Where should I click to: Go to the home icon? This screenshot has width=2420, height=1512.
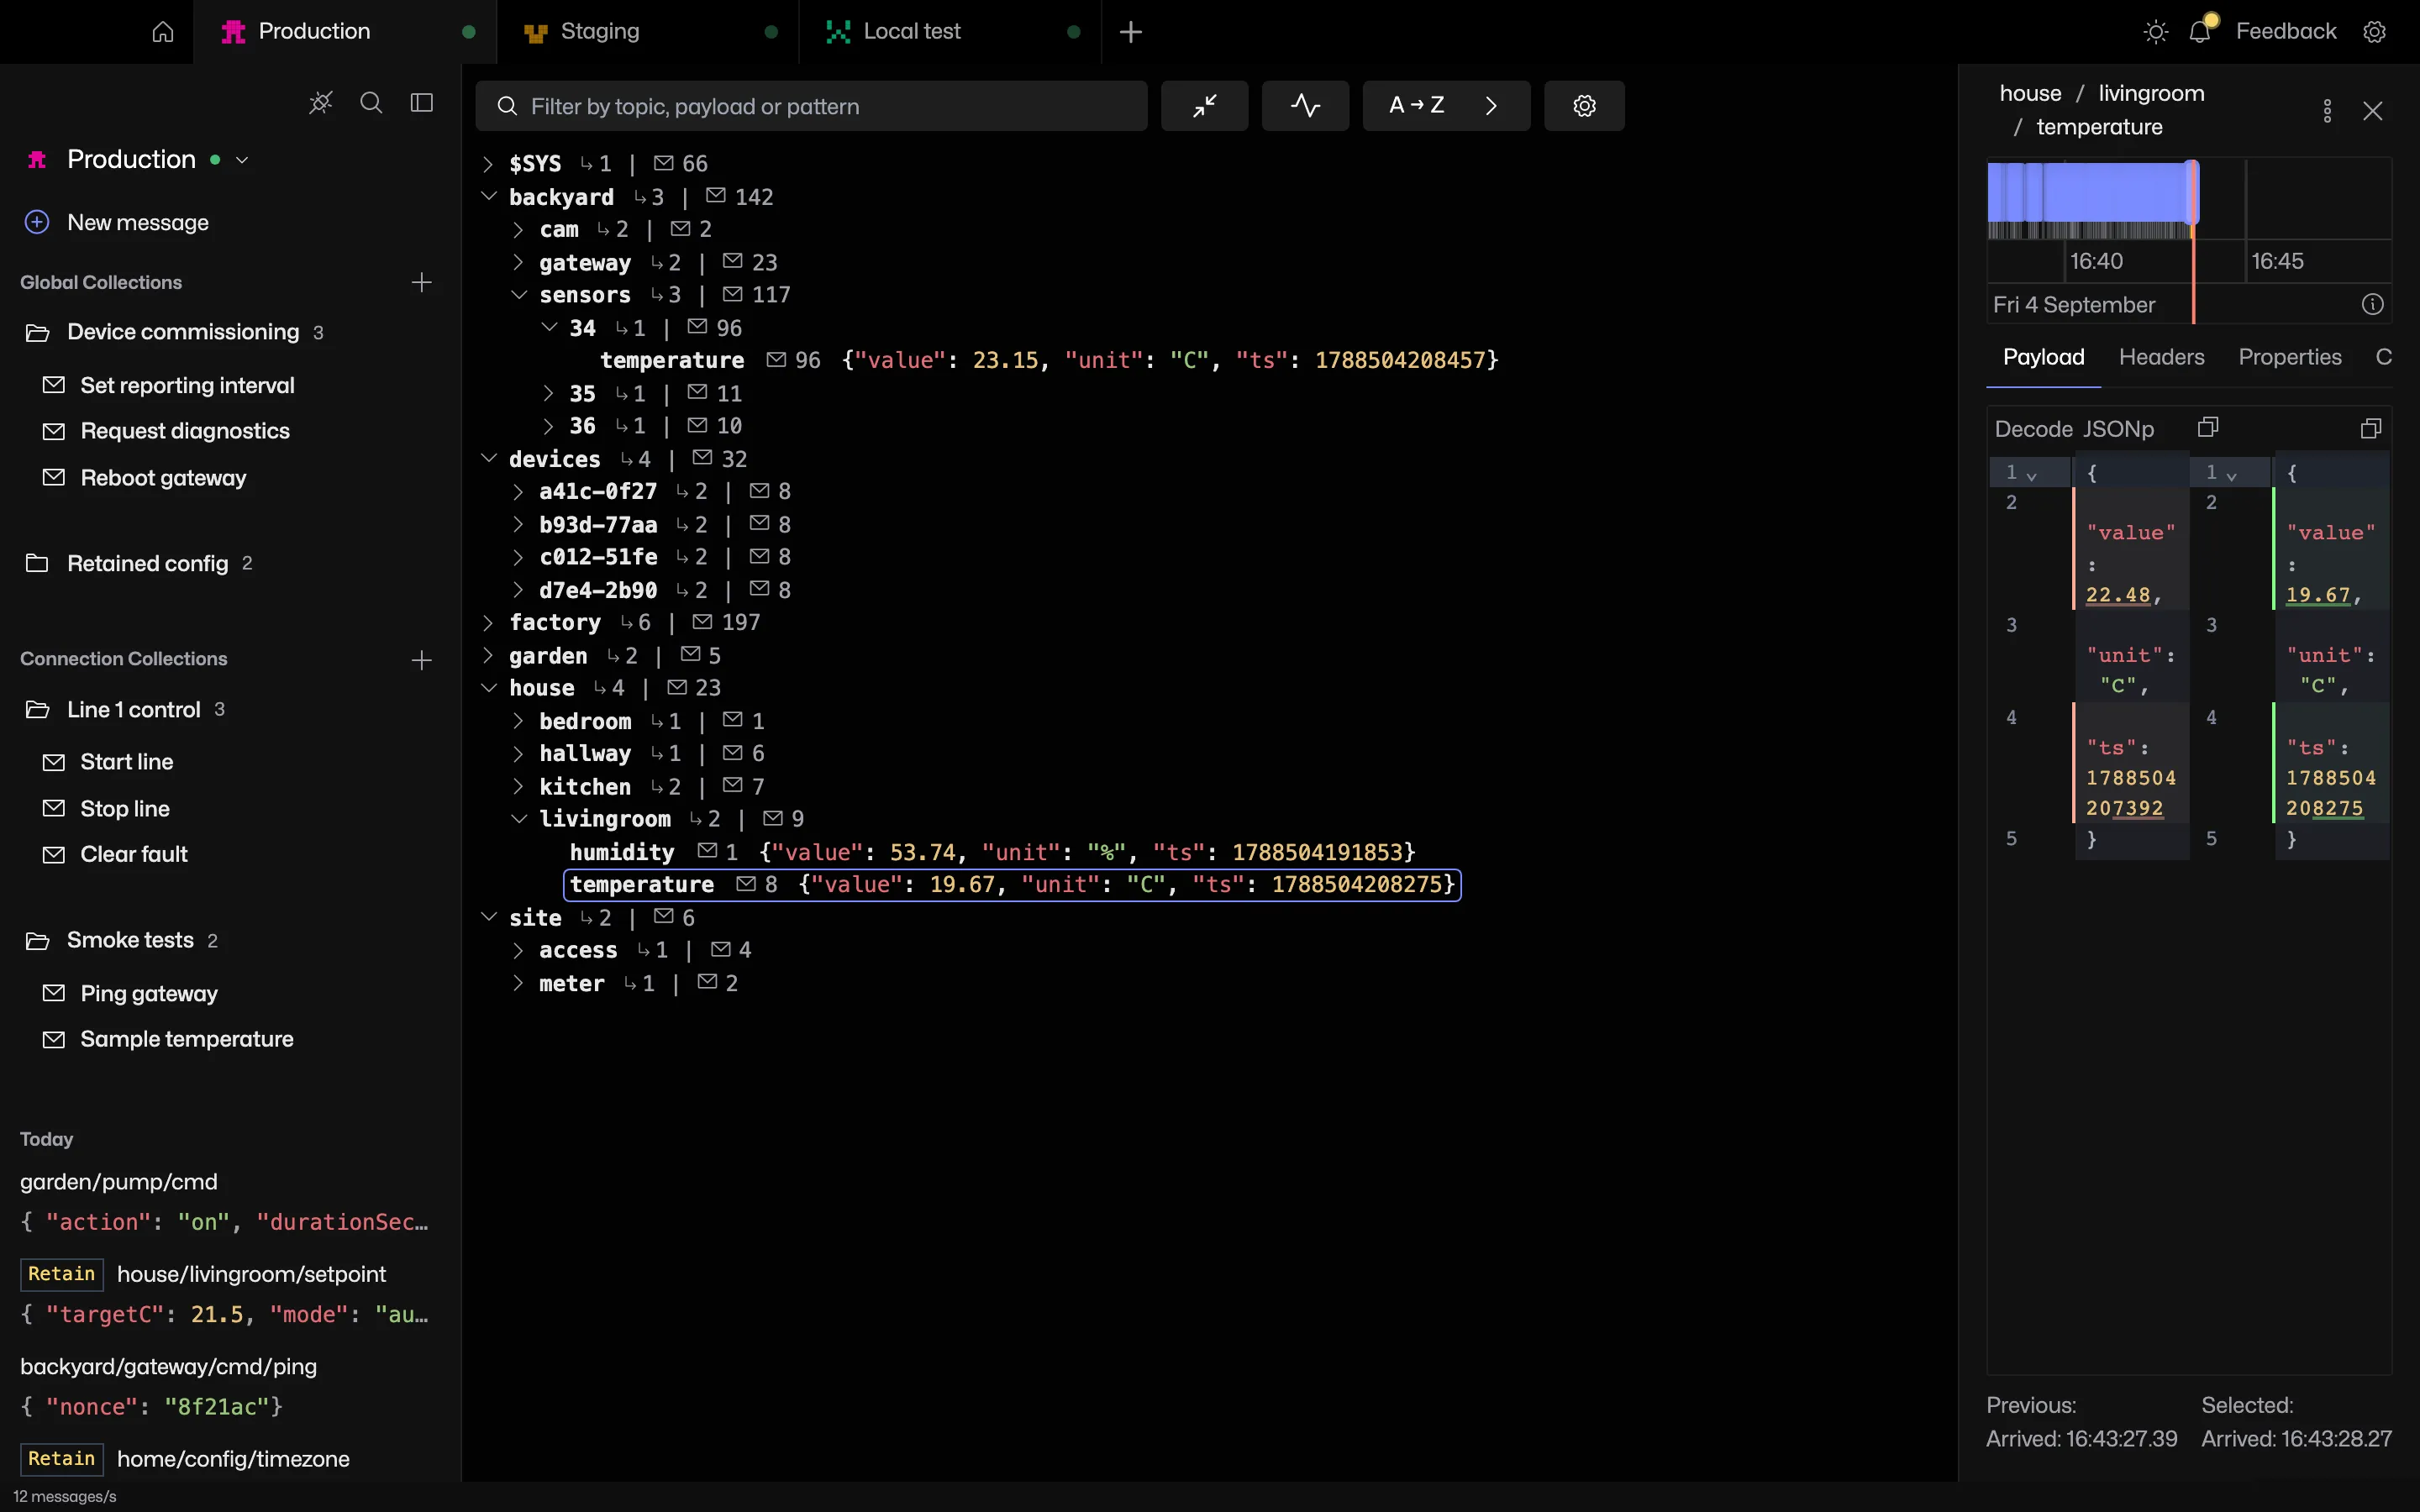(x=162, y=32)
